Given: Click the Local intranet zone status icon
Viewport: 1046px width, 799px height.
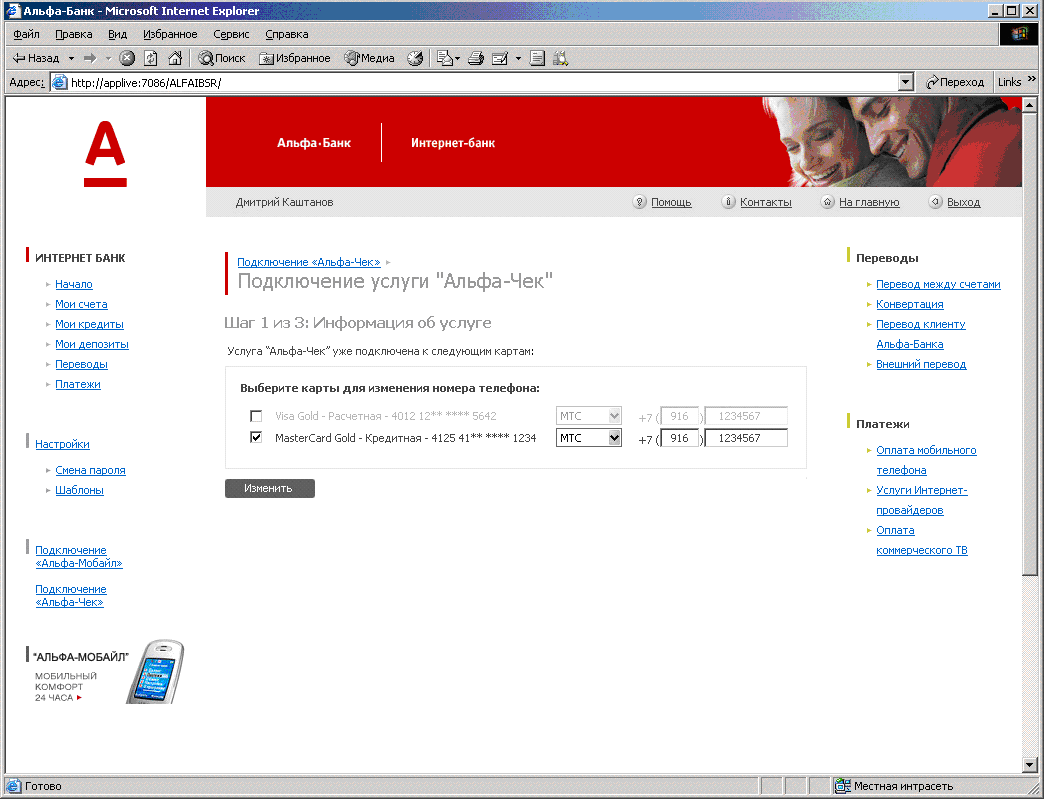Looking at the screenshot, I should (x=843, y=786).
